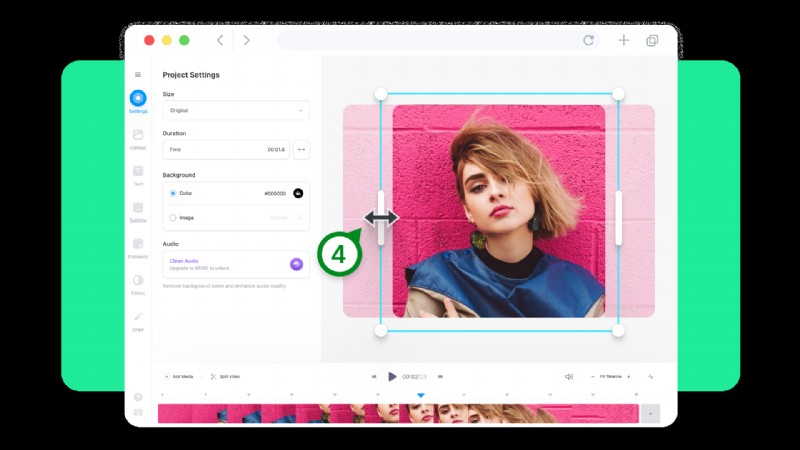The image size is (800, 450).
Task: Click the Add Media button
Action: [x=179, y=377]
